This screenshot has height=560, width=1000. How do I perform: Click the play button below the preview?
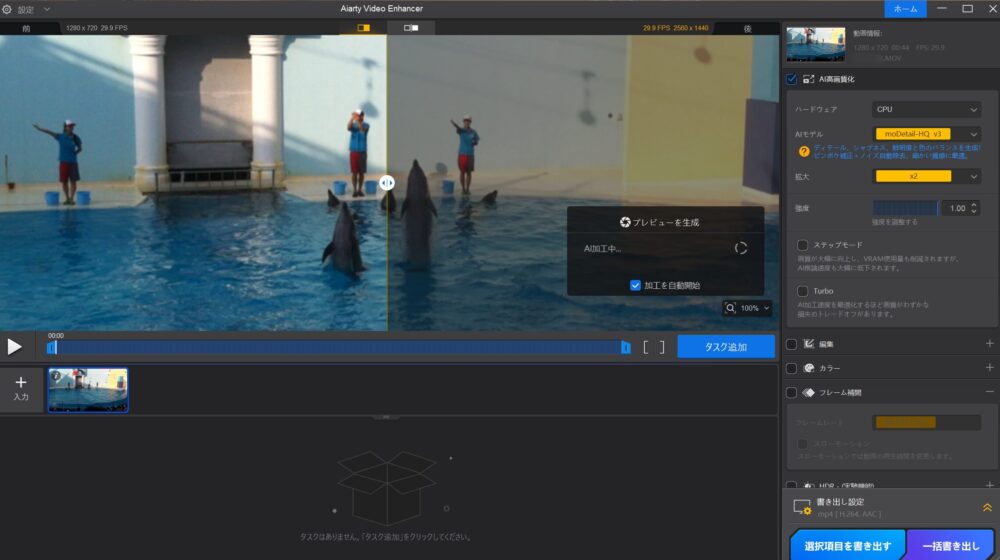pyautogui.click(x=15, y=347)
